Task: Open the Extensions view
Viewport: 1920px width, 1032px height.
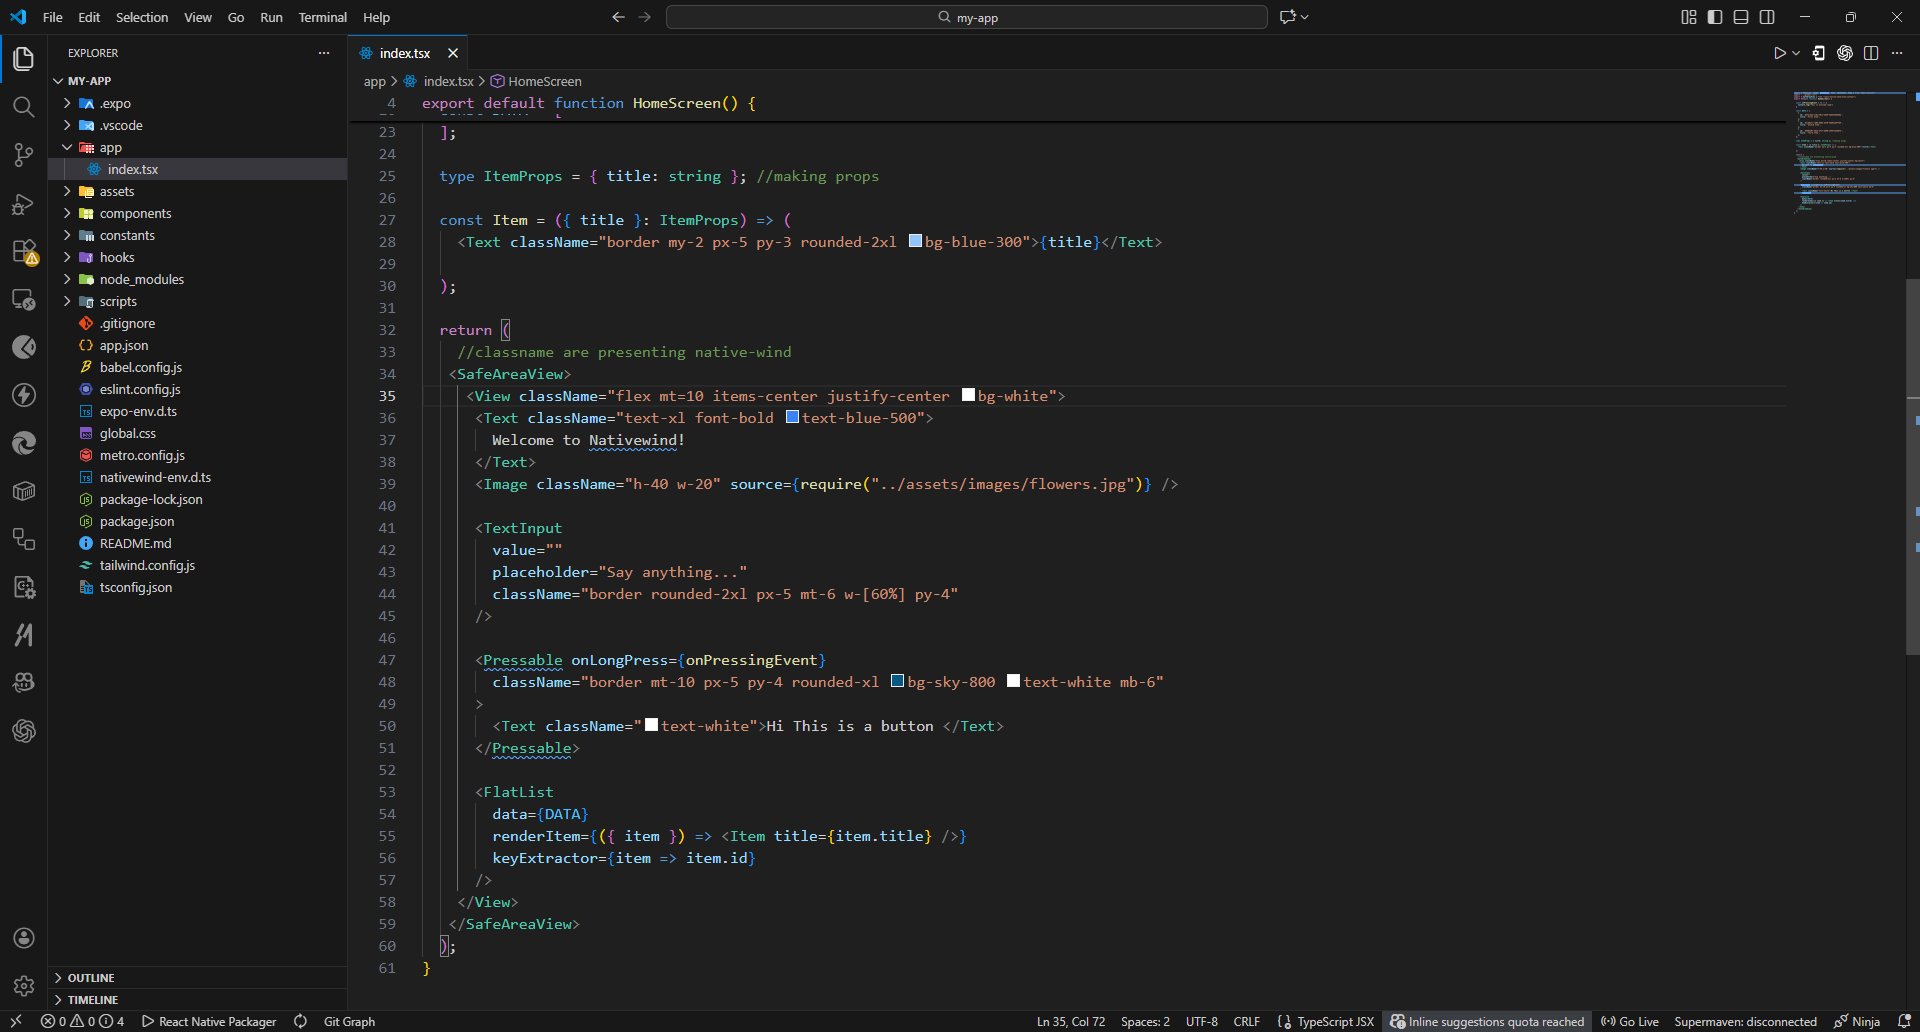Action: coord(23,252)
